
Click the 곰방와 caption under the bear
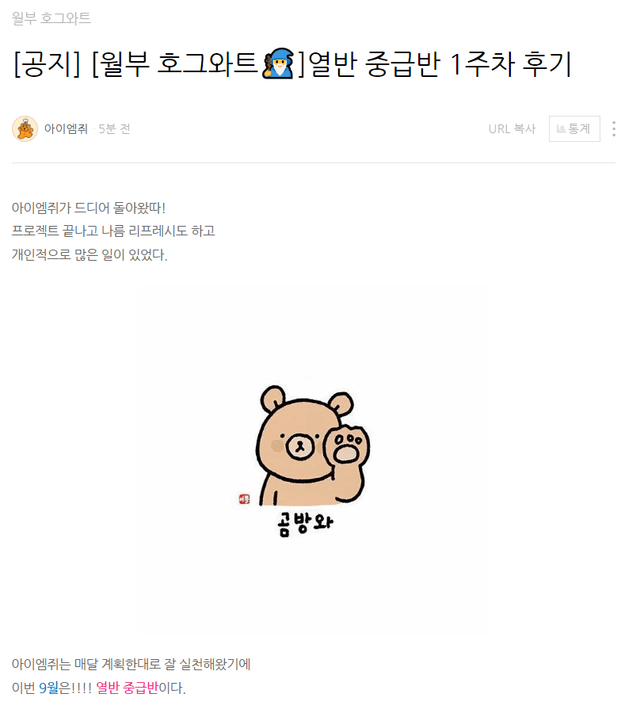pos(305,524)
